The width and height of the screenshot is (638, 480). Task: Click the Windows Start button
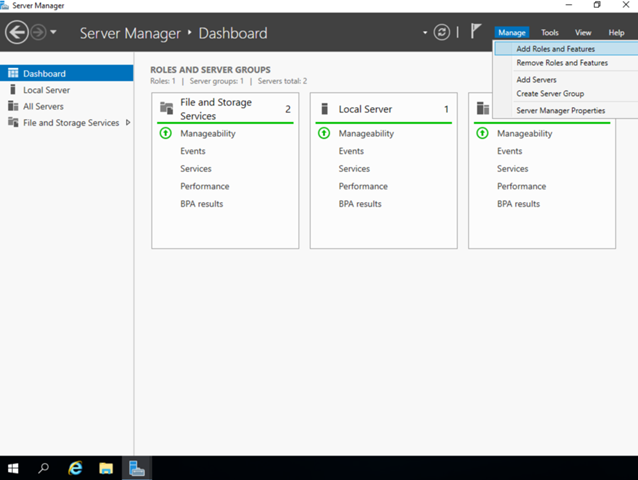coord(13,468)
